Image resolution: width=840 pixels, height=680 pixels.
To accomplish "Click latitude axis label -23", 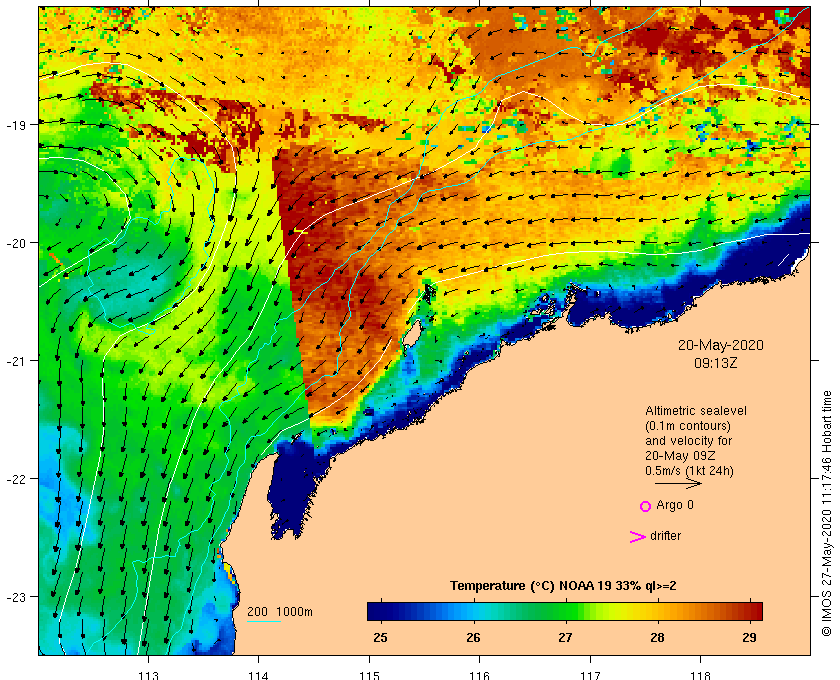I will tap(16, 597).
